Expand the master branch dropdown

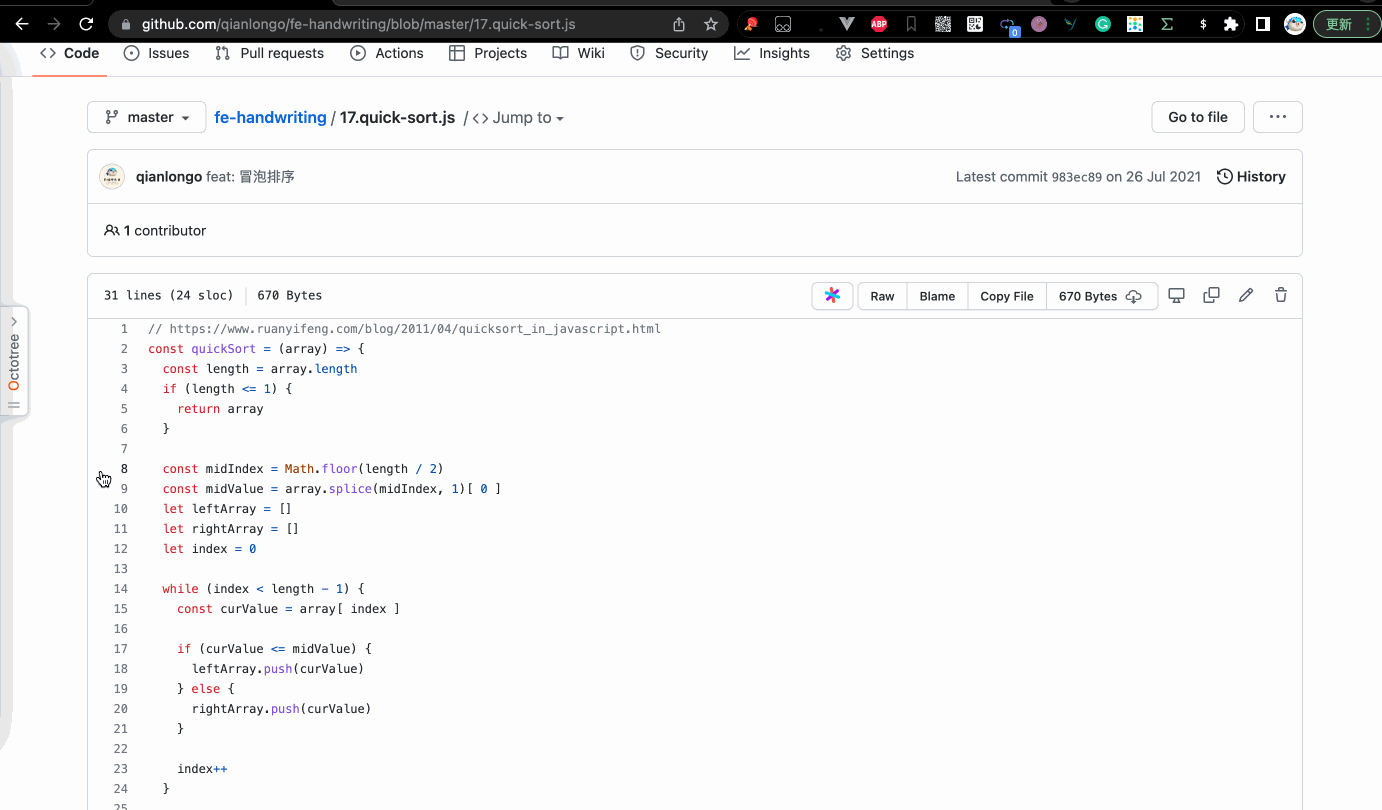(147, 117)
